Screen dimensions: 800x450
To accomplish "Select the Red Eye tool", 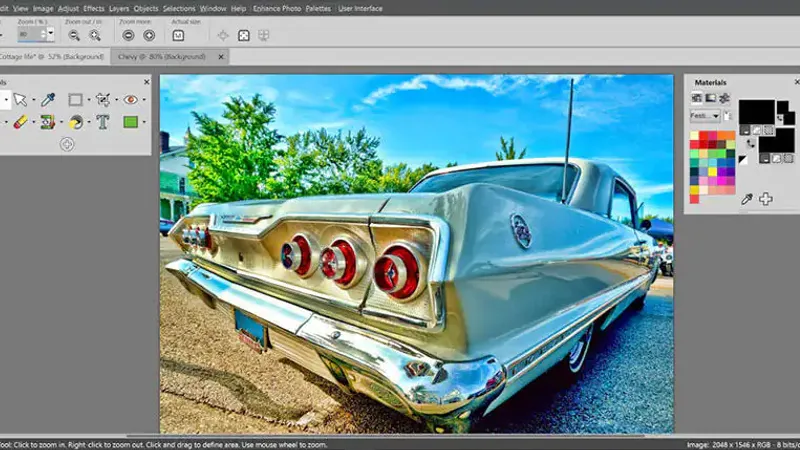I will coord(130,100).
